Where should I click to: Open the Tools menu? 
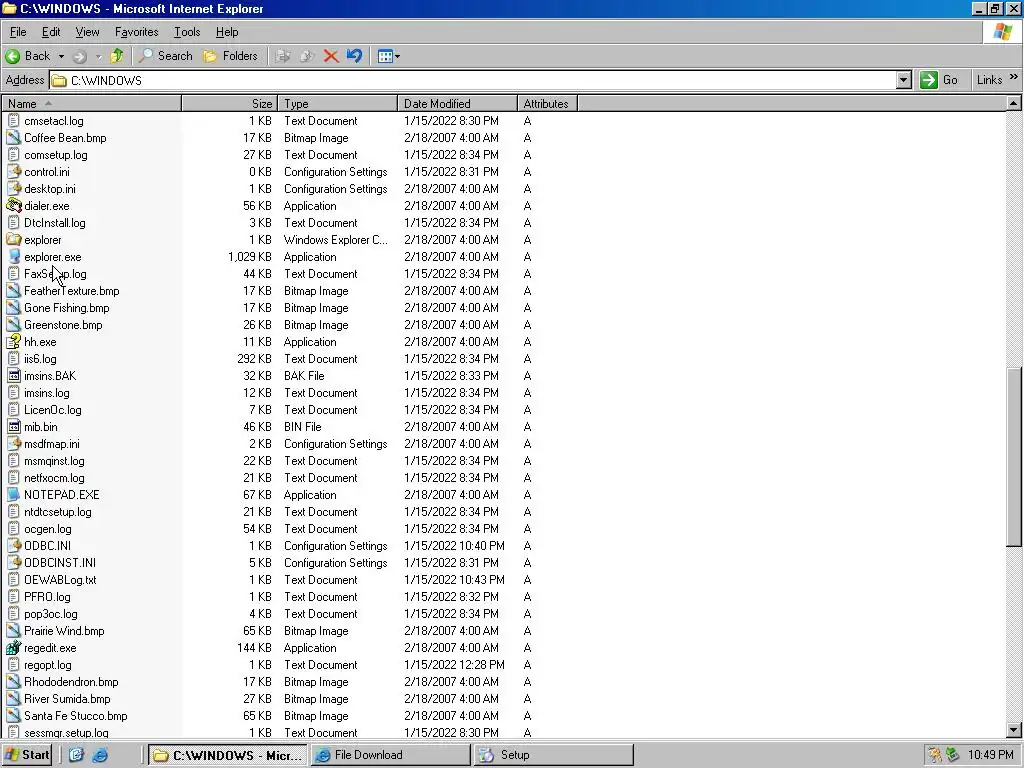[187, 32]
